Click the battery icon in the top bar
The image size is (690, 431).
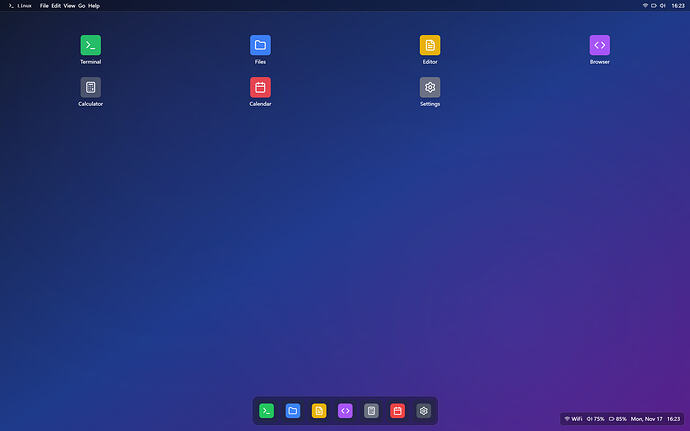click(654, 6)
